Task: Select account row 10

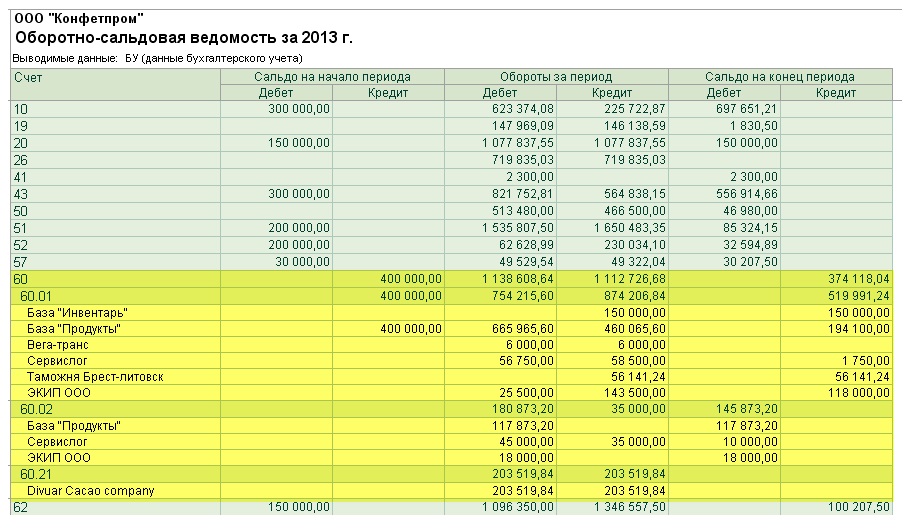Action: (x=452, y=109)
